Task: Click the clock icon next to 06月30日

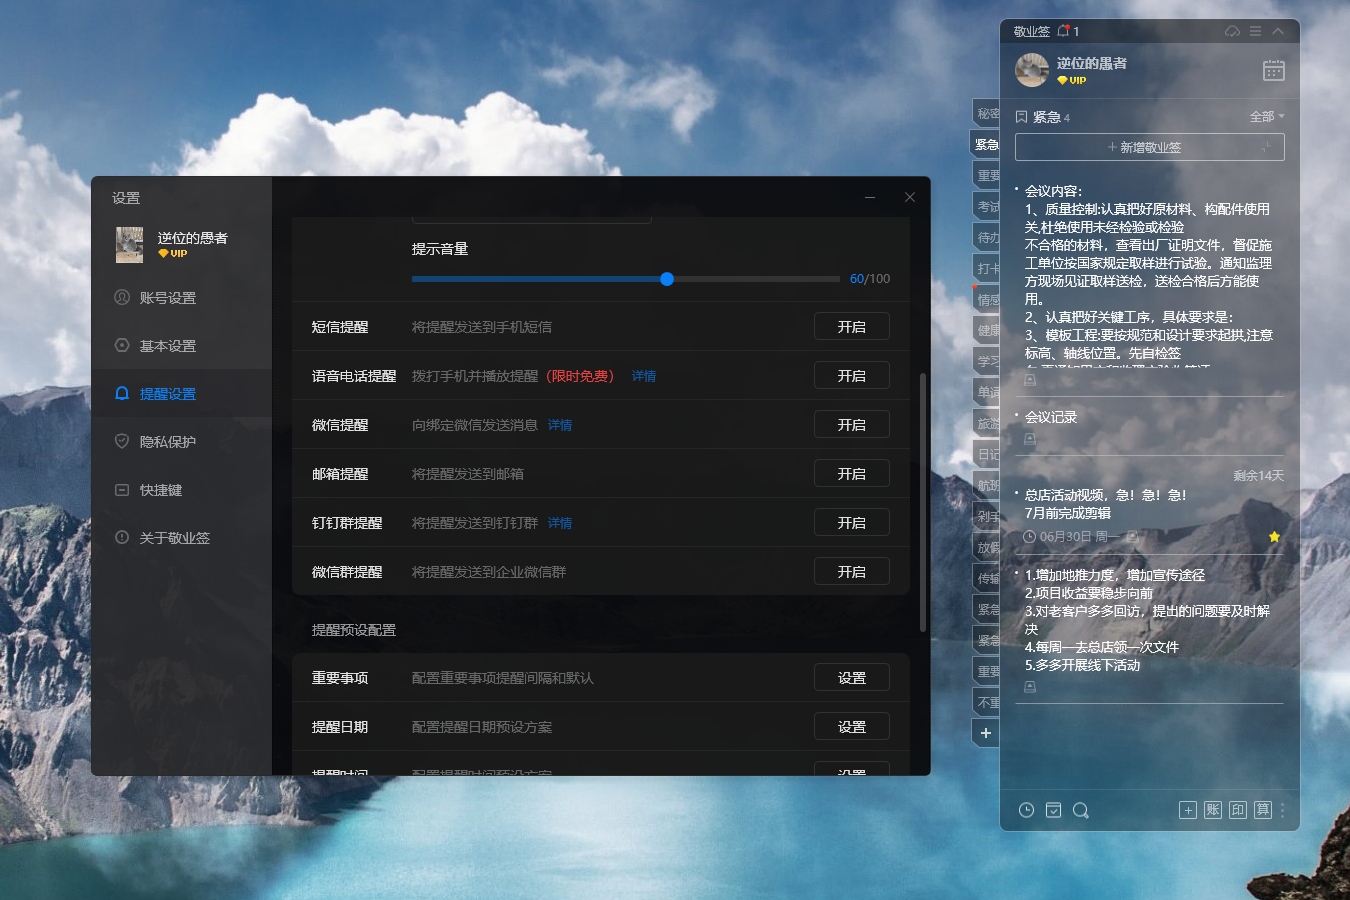Action: (x=1029, y=537)
